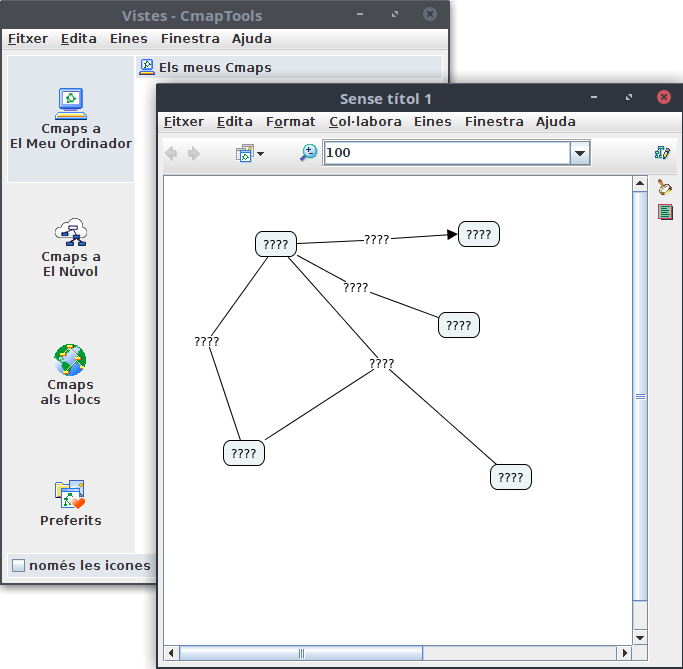Click the horizontal scrollbar thumb
Viewport: 683px width, 669px height.
click(300, 653)
